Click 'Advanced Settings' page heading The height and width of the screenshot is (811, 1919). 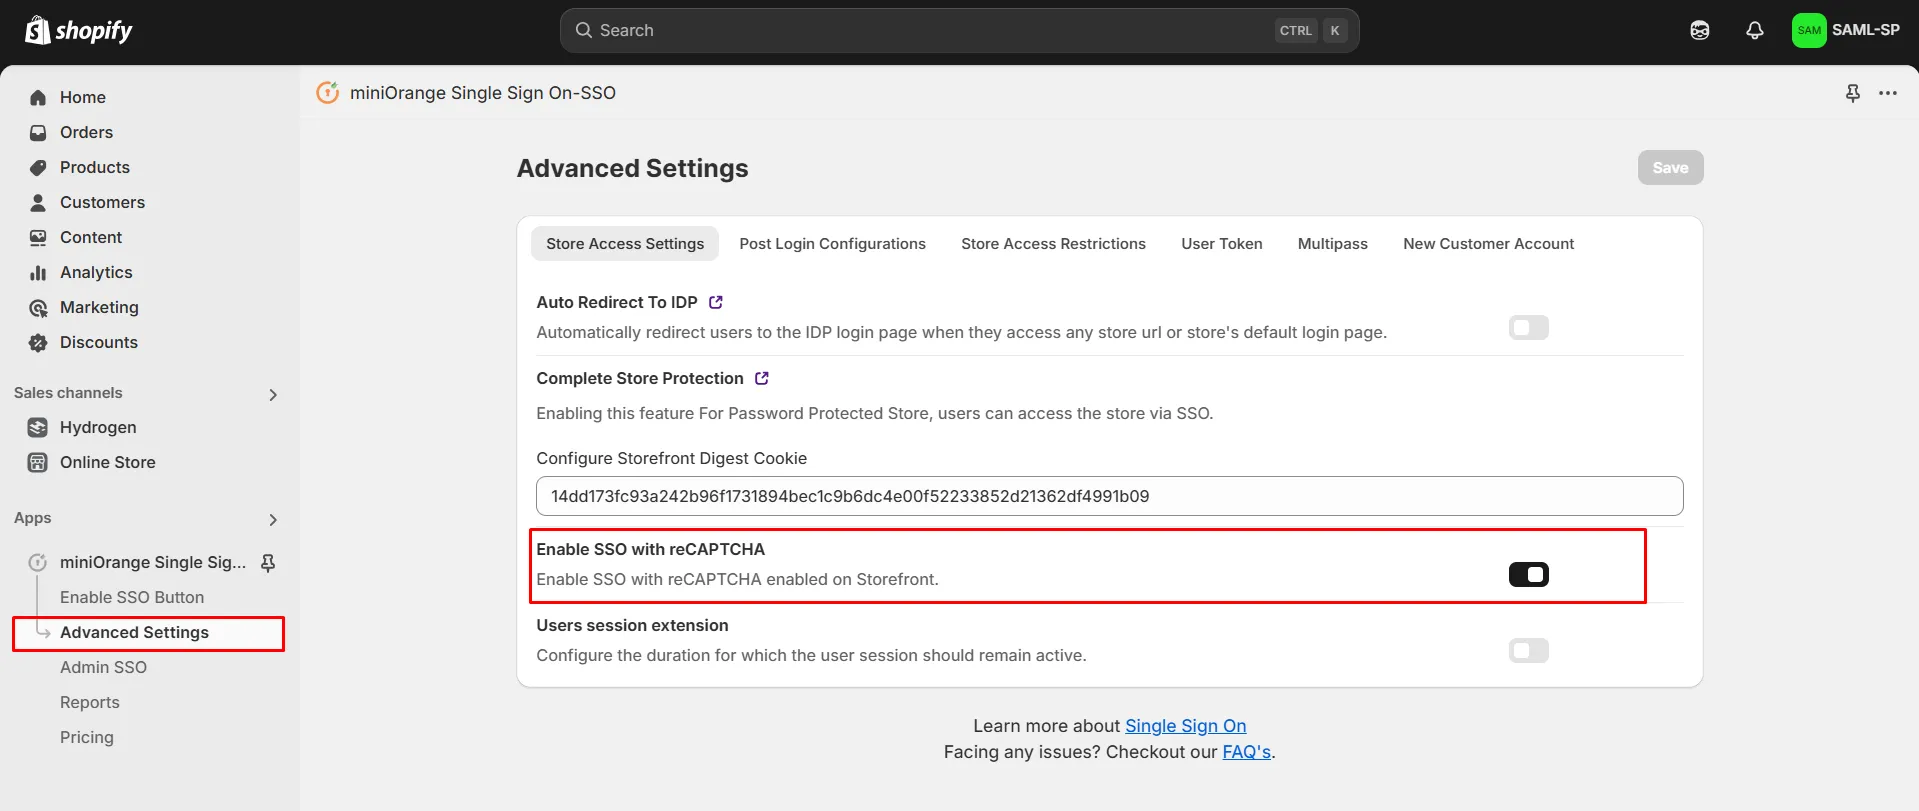(x=633, y=168)
